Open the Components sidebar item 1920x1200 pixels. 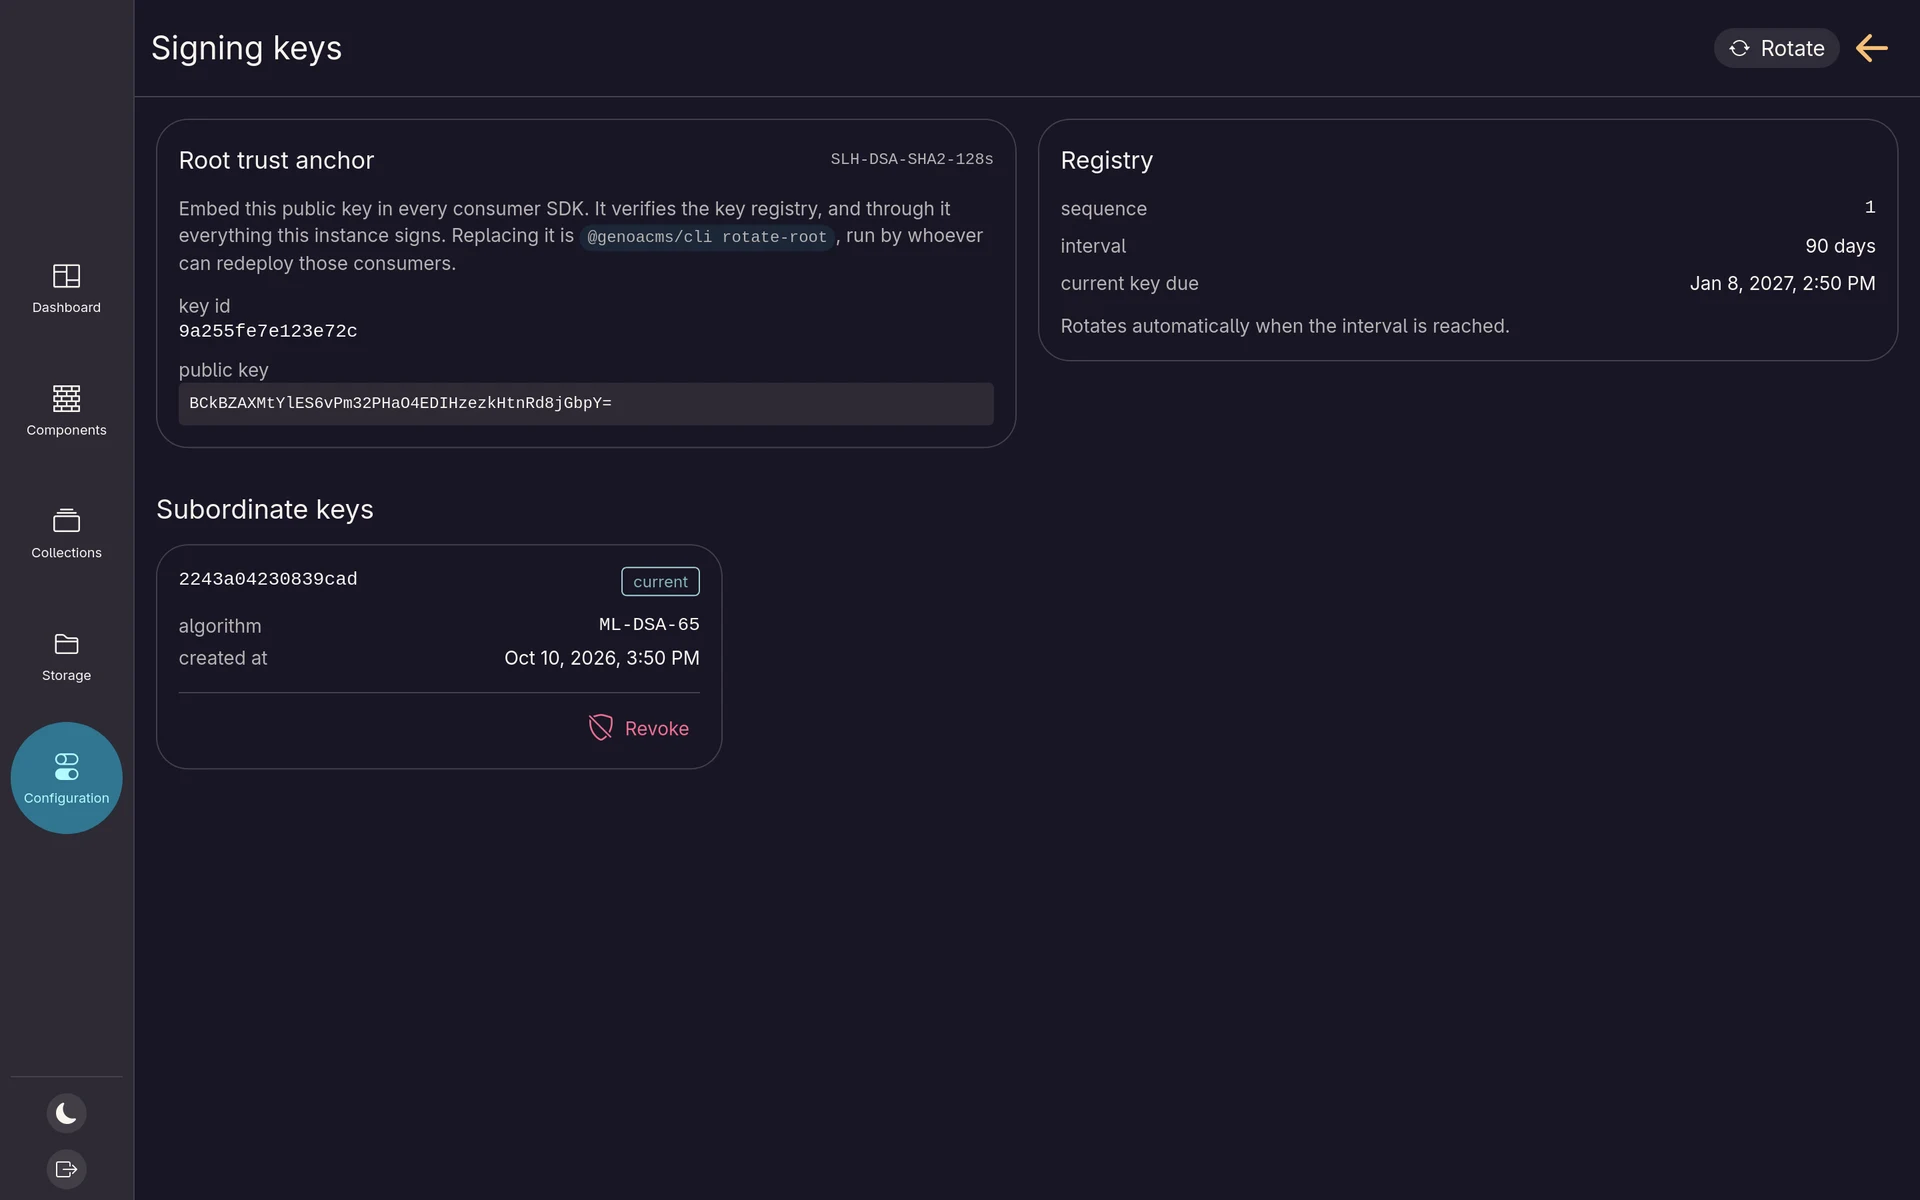[x=66, y=411]
